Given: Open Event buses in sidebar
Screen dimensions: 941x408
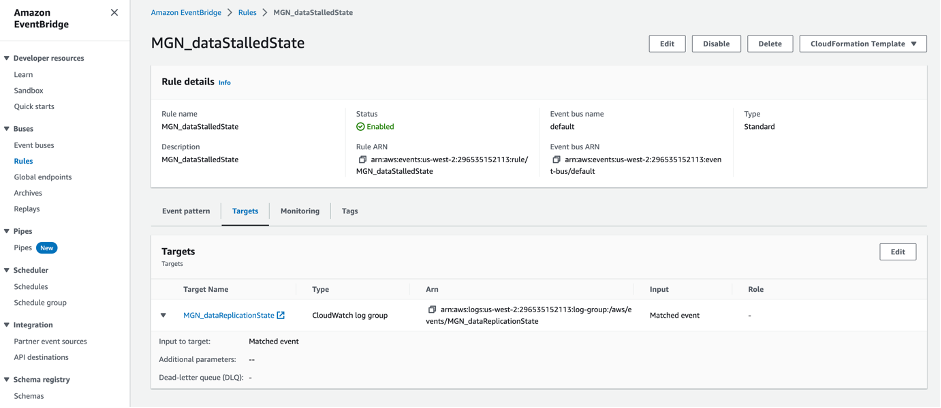Looking at the screenshot, I should pyautogui.click(x=34, y=145).
